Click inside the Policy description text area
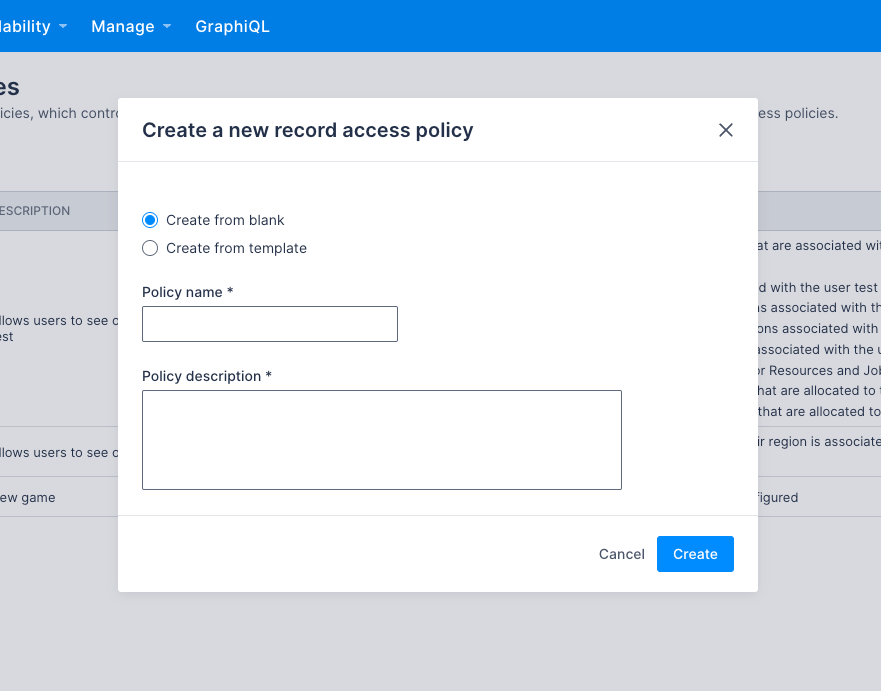The image size is (881, 691). click(381, 440)
